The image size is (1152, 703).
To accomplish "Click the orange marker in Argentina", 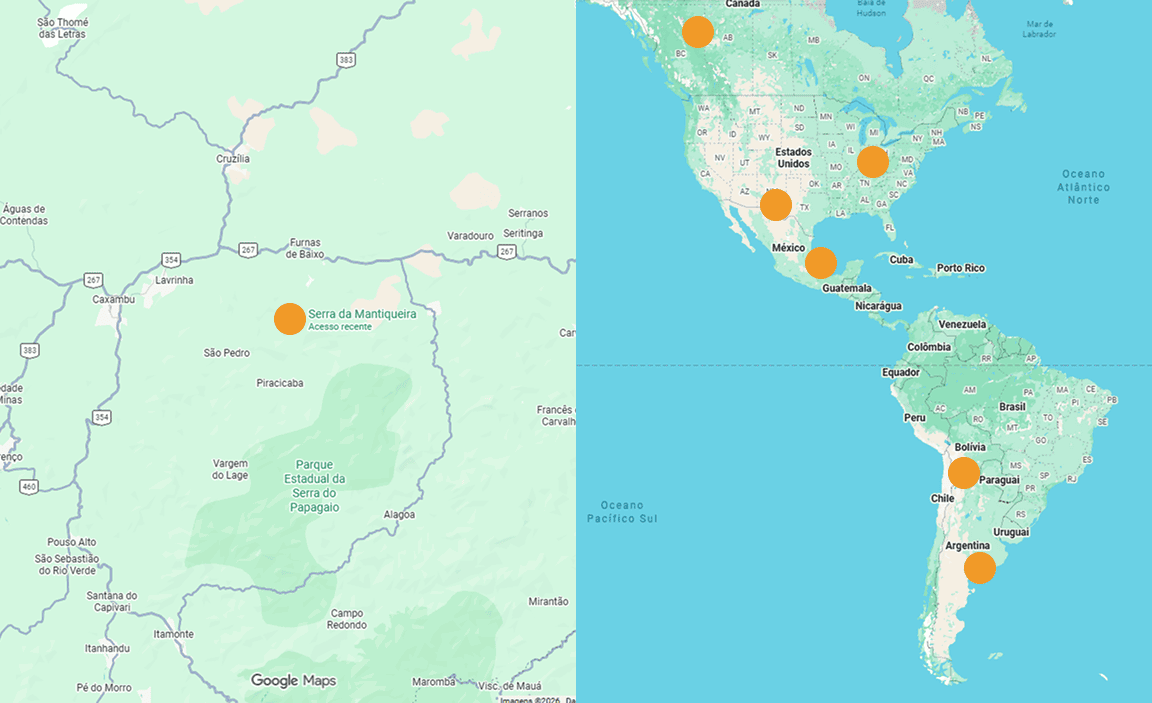I will coord(979,568).
